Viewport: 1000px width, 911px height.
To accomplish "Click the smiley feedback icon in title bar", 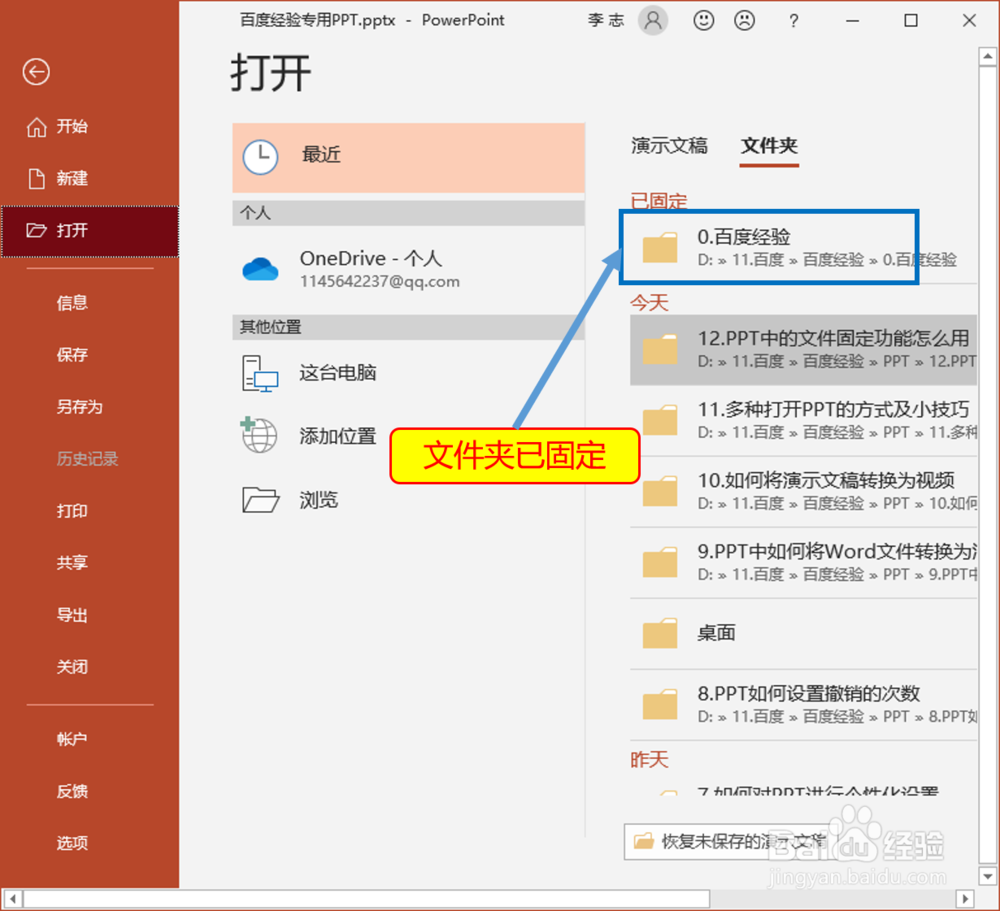I will [x=703, y=20].
